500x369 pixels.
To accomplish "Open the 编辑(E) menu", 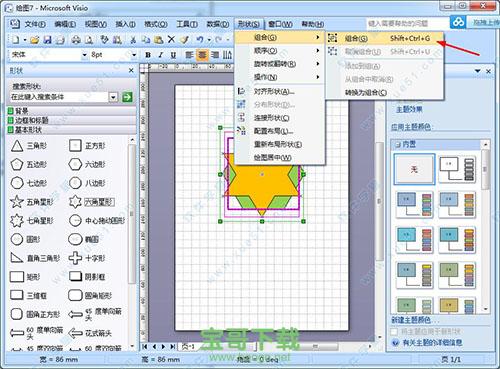I will 65,24.
